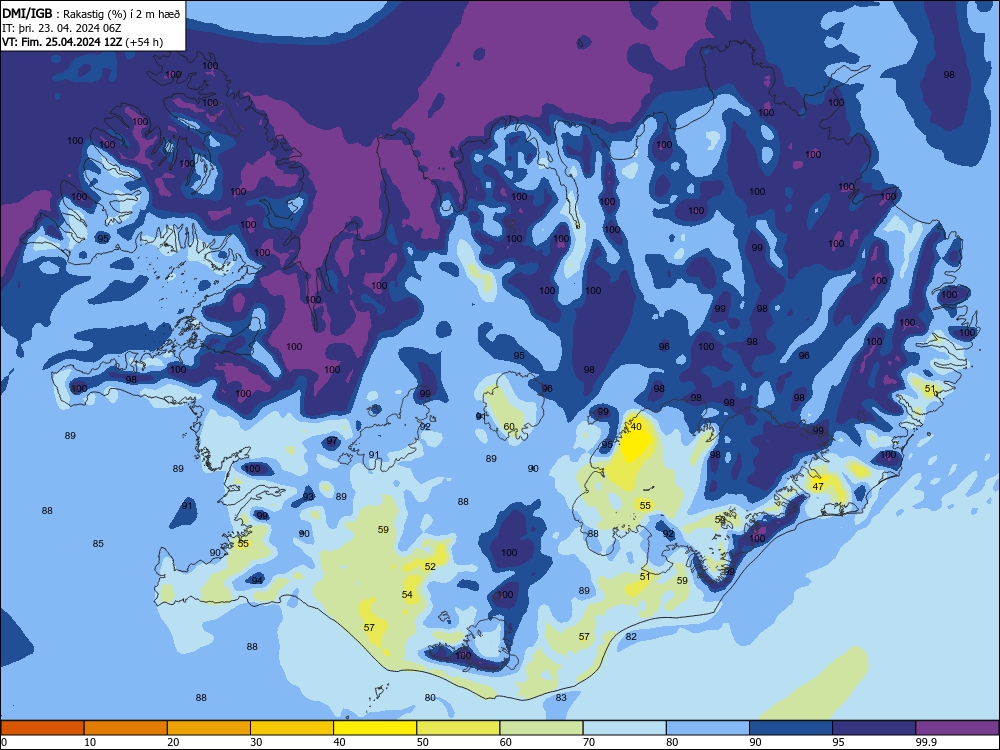Click the 97 humidity value in the west
The width and height of the screenshot is (1000, 750).
332,441
